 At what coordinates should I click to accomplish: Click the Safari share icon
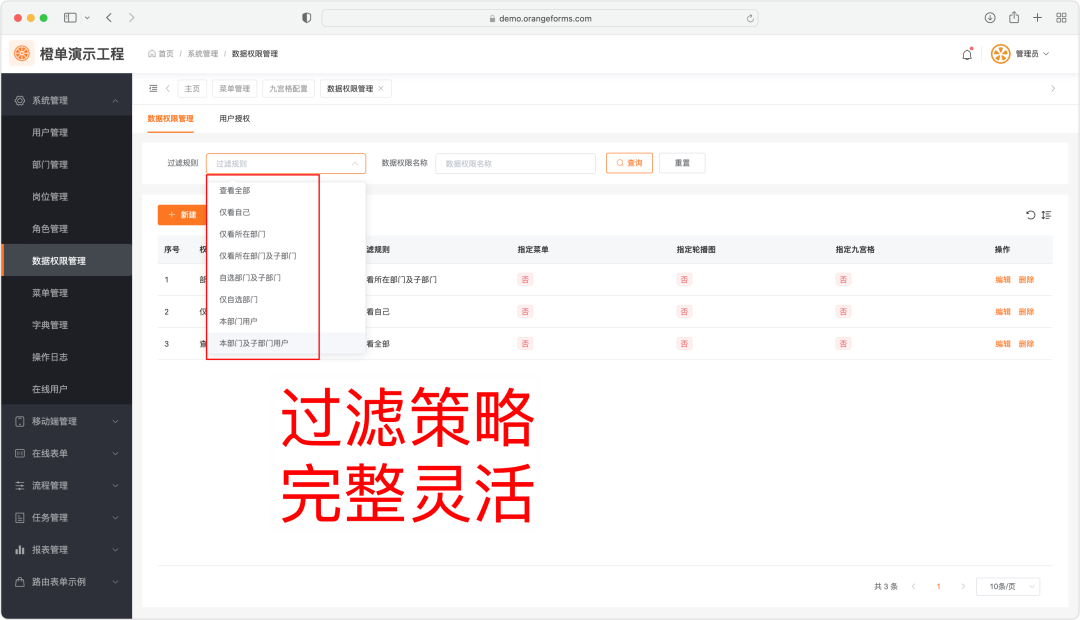coord(1014,18)
